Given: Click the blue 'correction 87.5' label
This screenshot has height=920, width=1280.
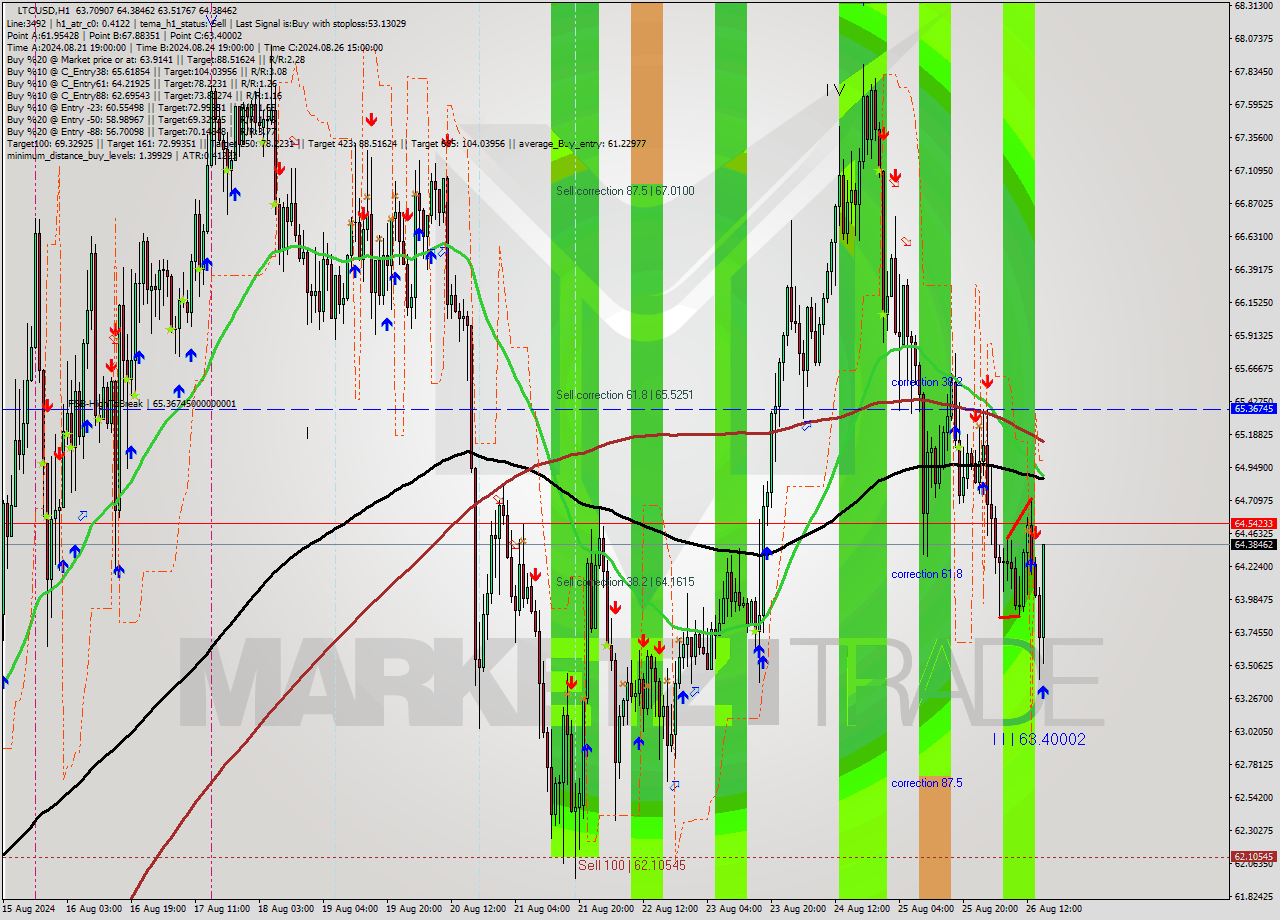Looking at the screenshot, I should [x=927, y=783].
